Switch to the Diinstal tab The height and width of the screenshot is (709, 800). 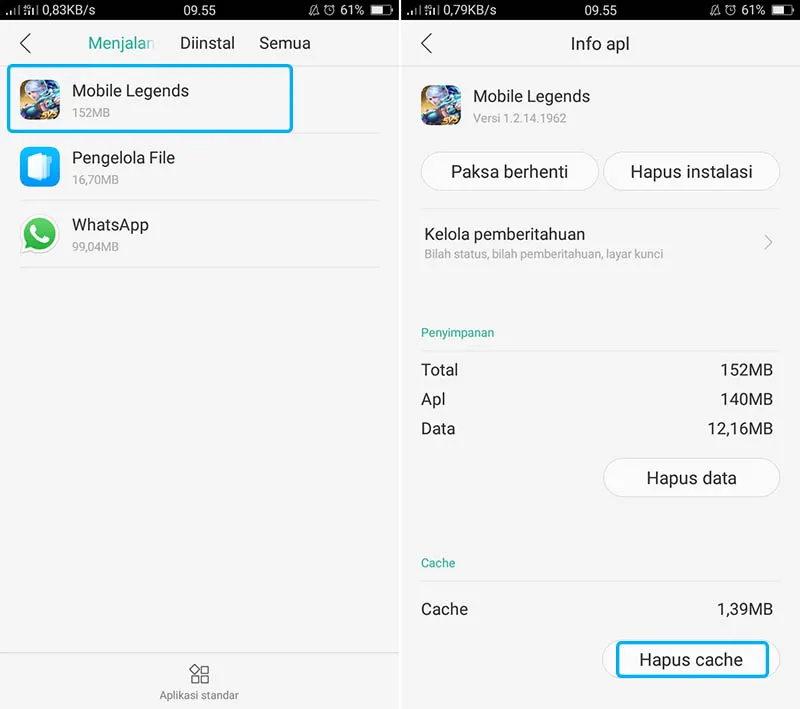207,43
